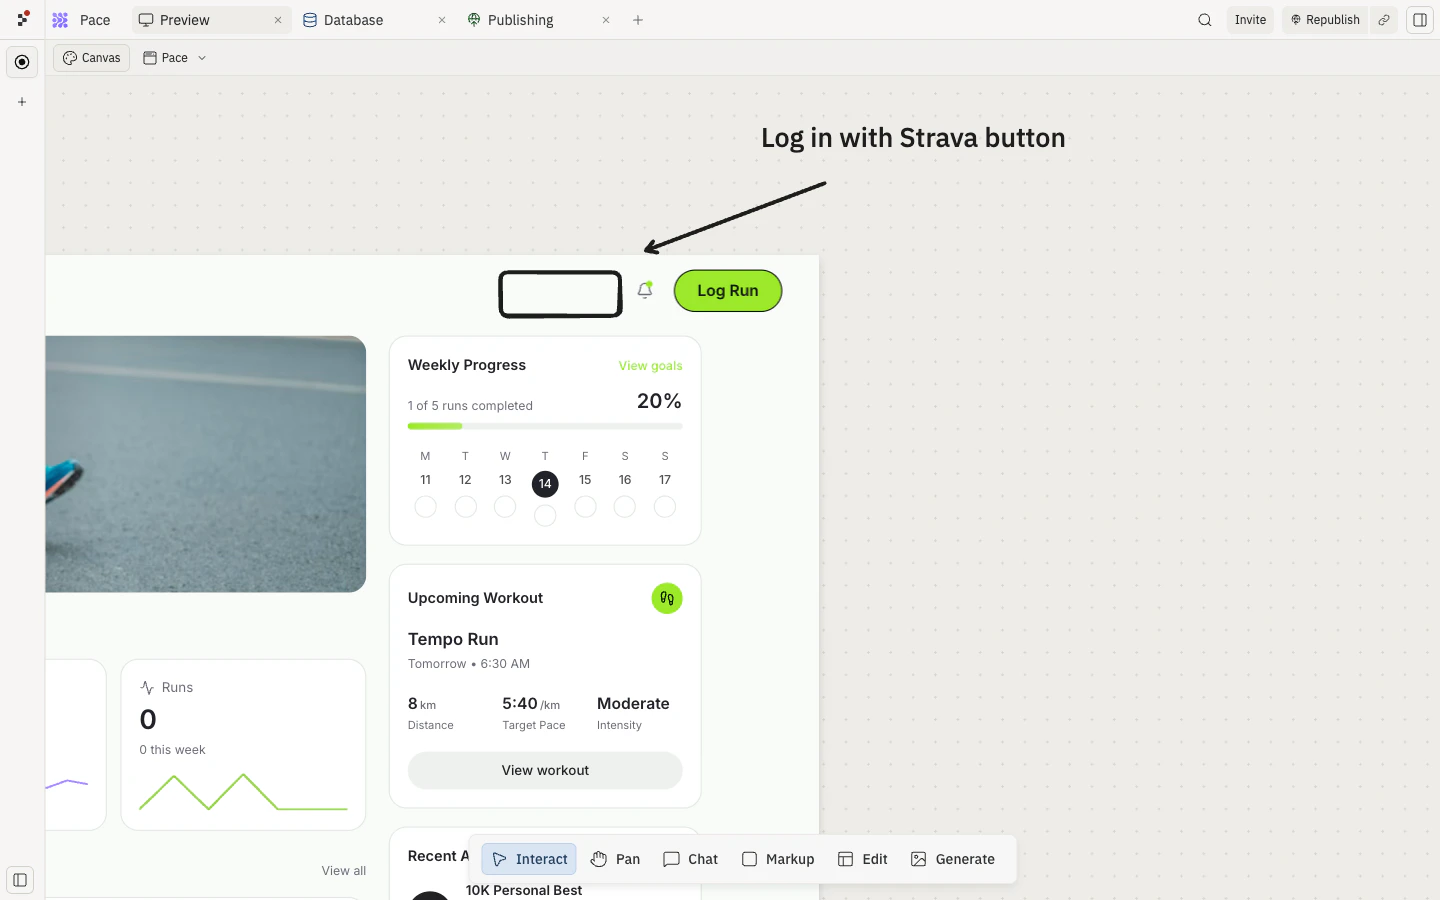
Task: Open search with magnifier icon
Action: 1205,20
